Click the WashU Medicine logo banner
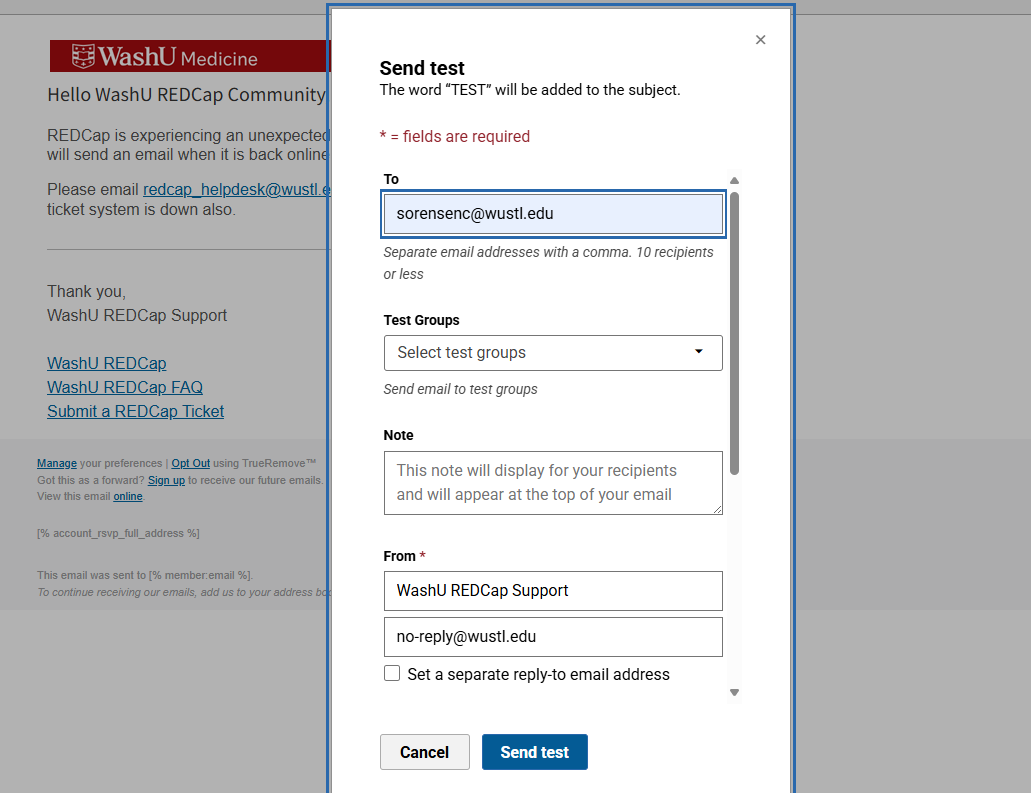This screenshot has height=793, width=1031. point(190,56)
